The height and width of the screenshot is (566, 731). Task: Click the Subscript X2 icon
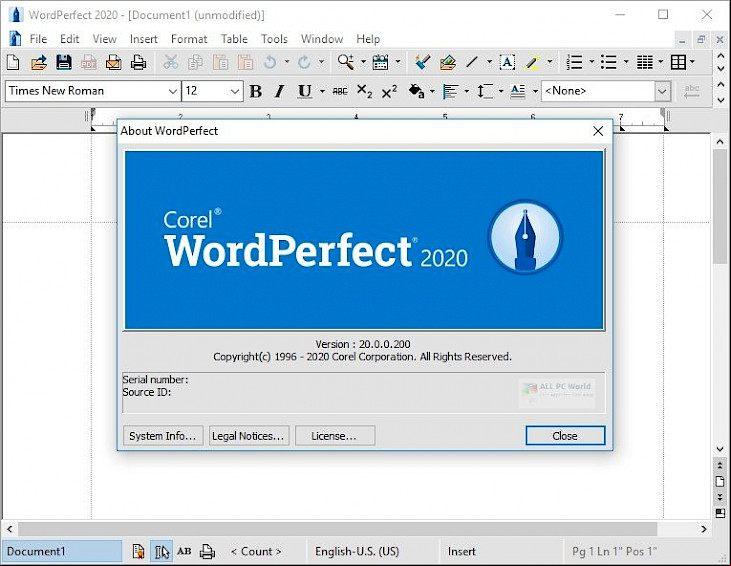[364, 91]
